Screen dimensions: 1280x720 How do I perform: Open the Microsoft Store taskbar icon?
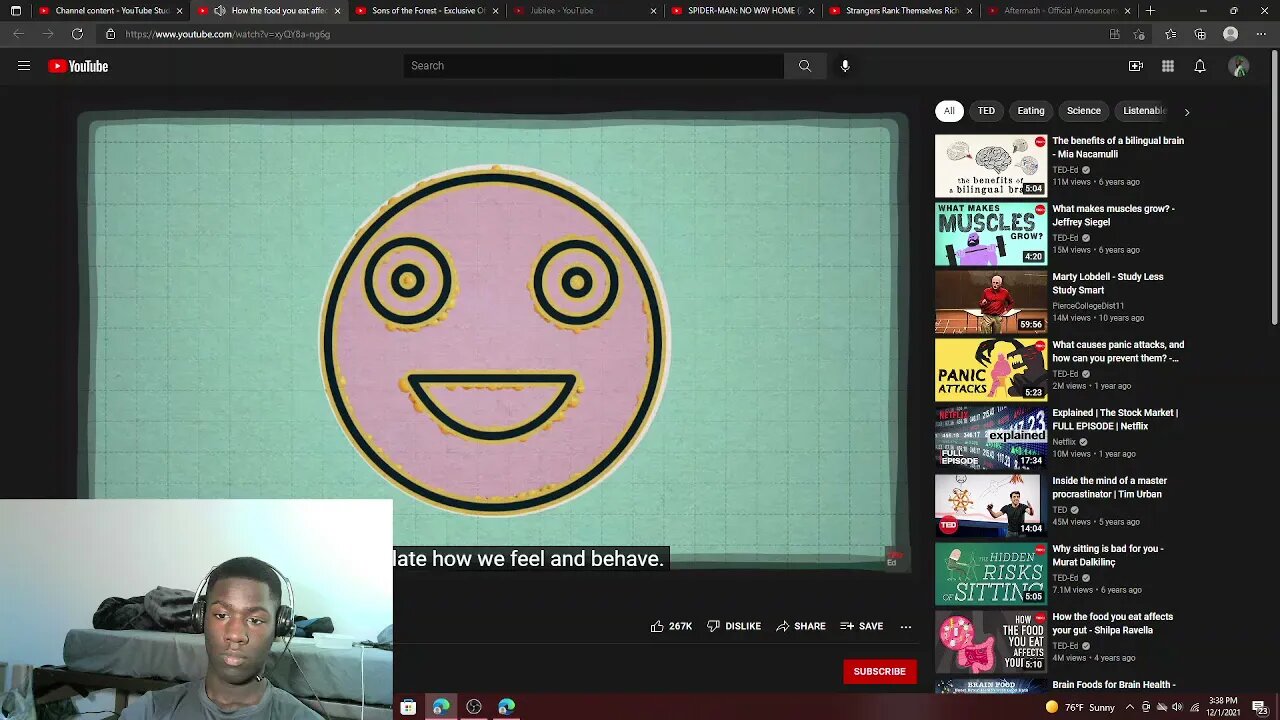tap(408, 707)
